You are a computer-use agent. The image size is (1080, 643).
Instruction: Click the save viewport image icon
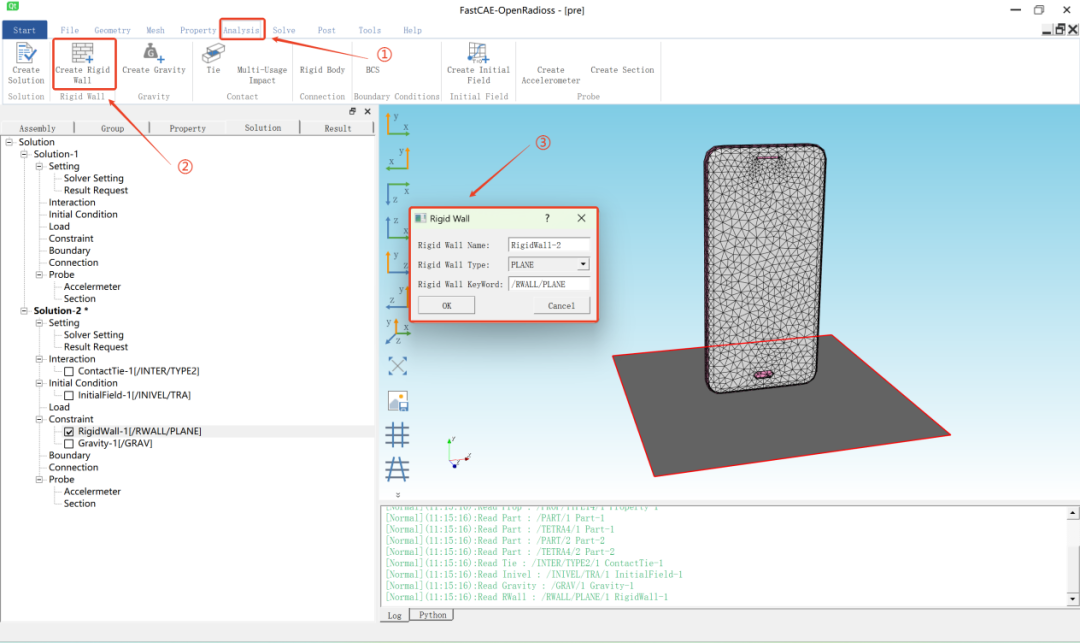point(397,401)
